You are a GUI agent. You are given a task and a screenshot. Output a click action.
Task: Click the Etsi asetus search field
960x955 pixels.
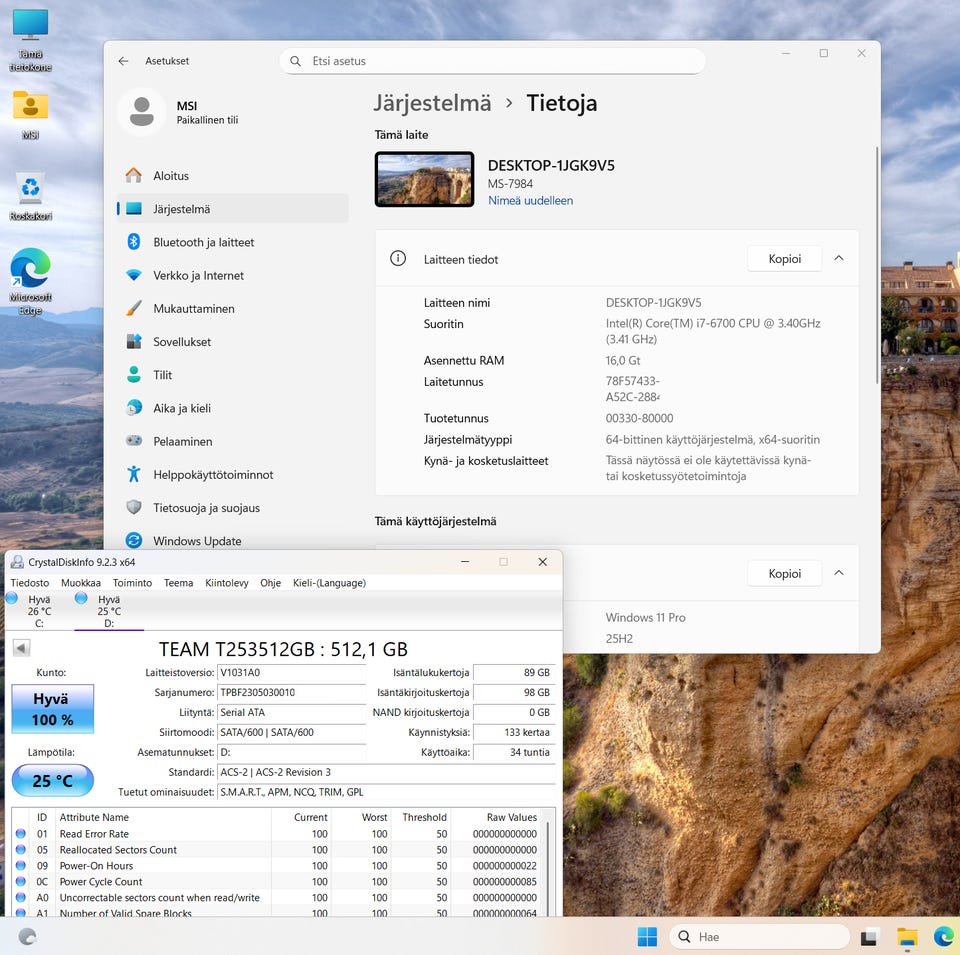(492, 61)
